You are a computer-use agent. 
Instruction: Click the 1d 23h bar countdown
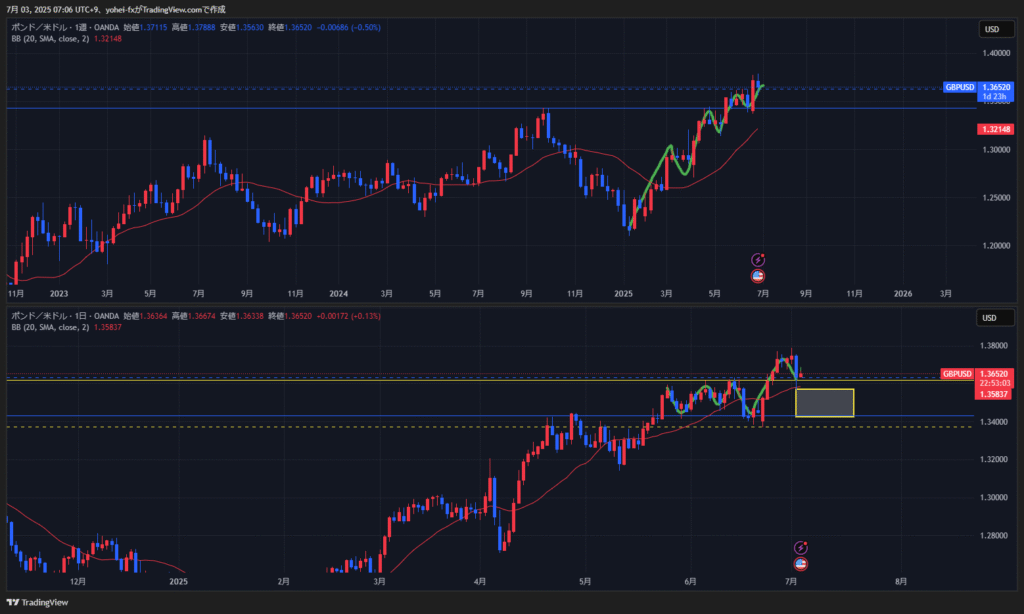pyautogui.click(x=995, y=97)
